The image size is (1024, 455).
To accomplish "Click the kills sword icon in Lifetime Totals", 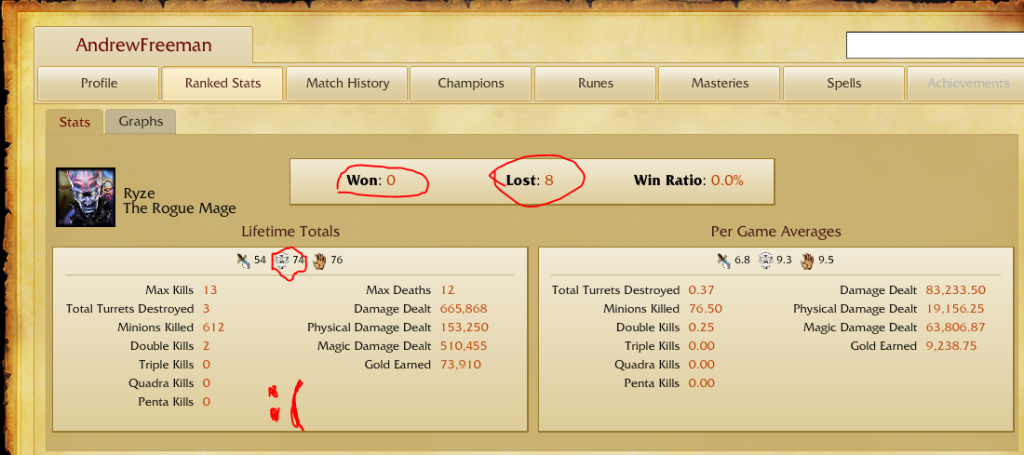I will tap(244, 260).
